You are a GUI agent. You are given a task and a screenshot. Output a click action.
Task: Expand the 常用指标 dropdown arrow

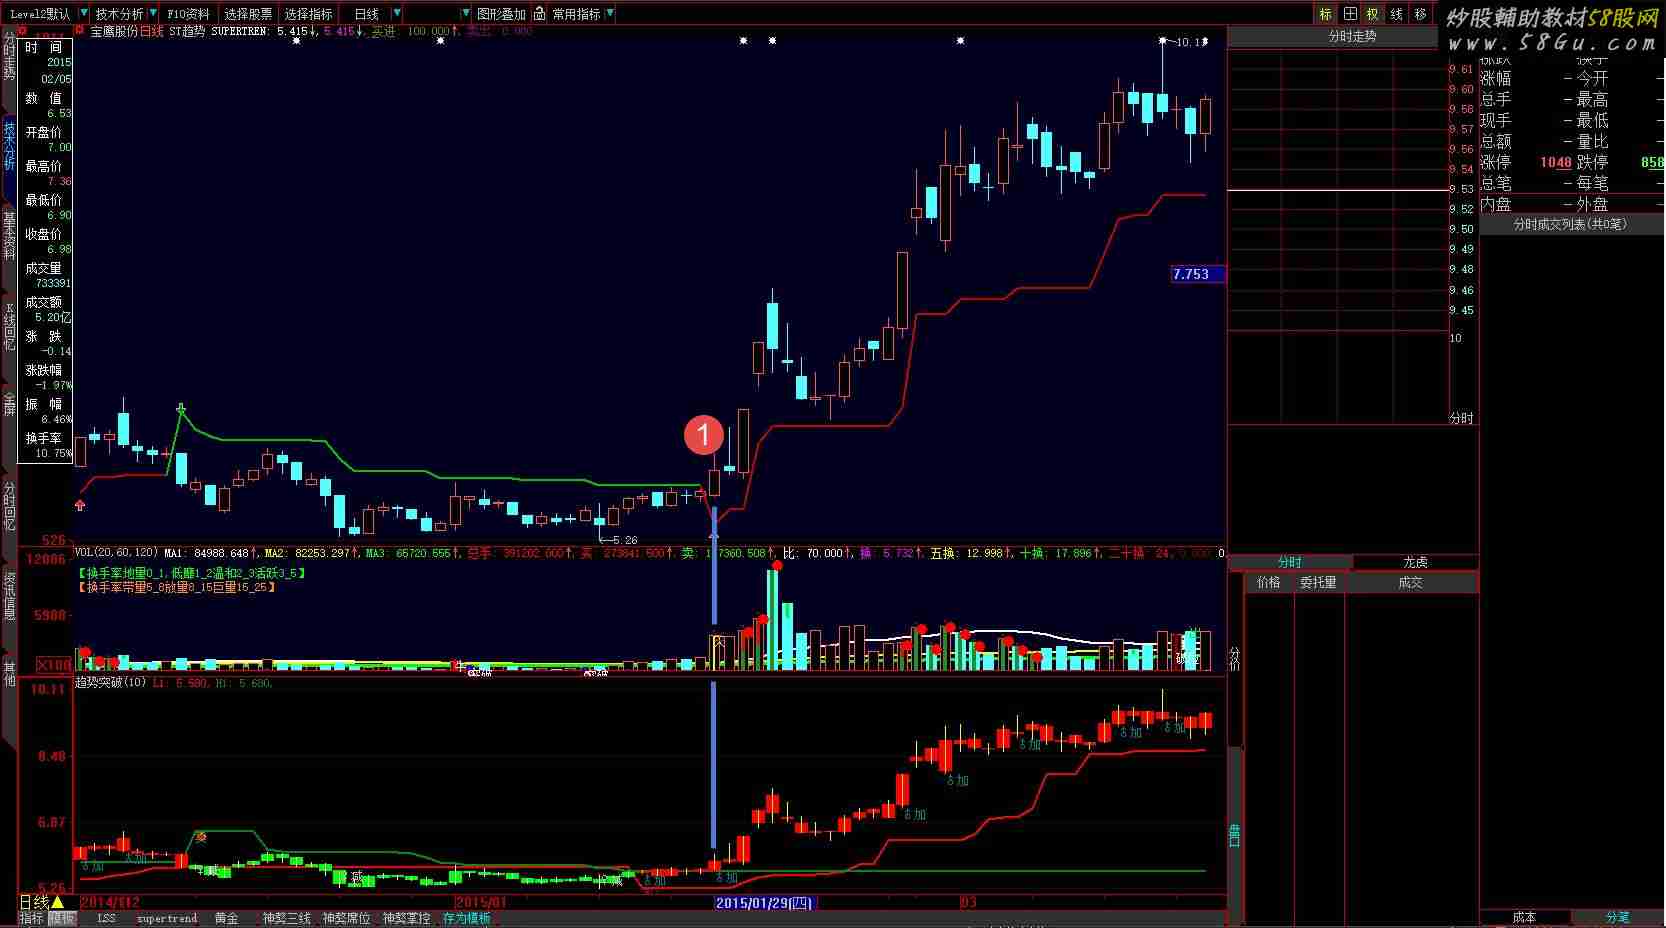pyautogui.click(x=610, y=14)
